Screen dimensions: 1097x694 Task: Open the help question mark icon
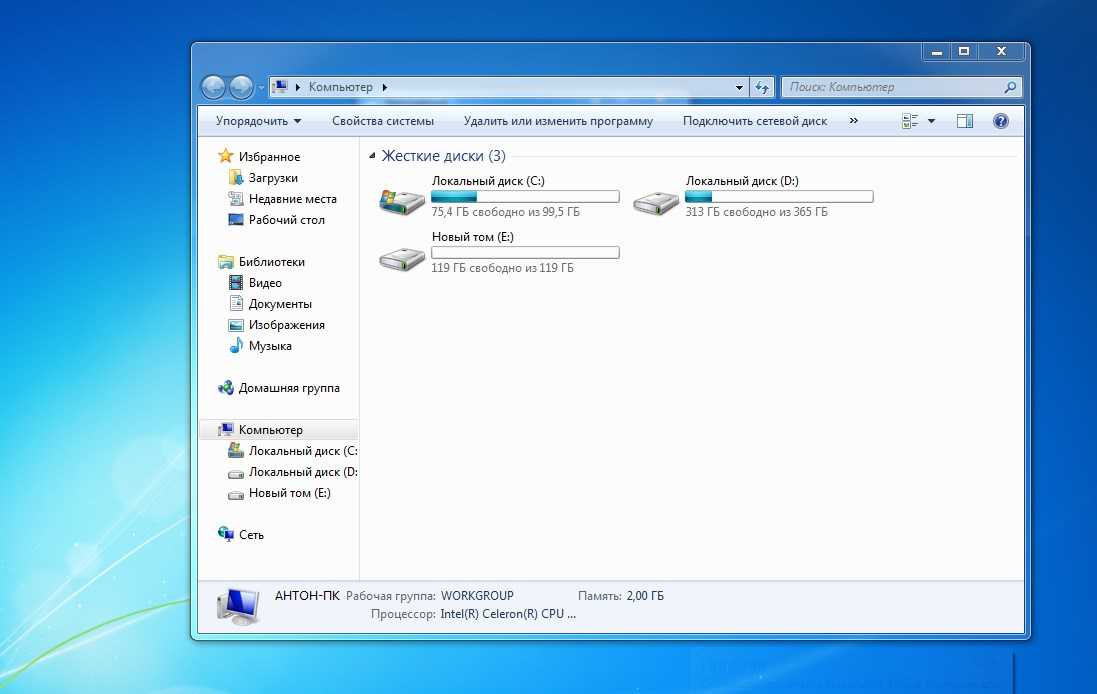pyautogui.click(x=1000, y=121)
